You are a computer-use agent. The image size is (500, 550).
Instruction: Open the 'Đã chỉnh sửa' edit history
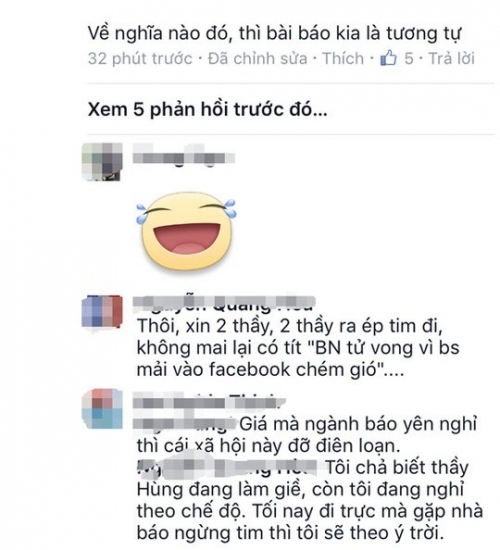(257, 59)
